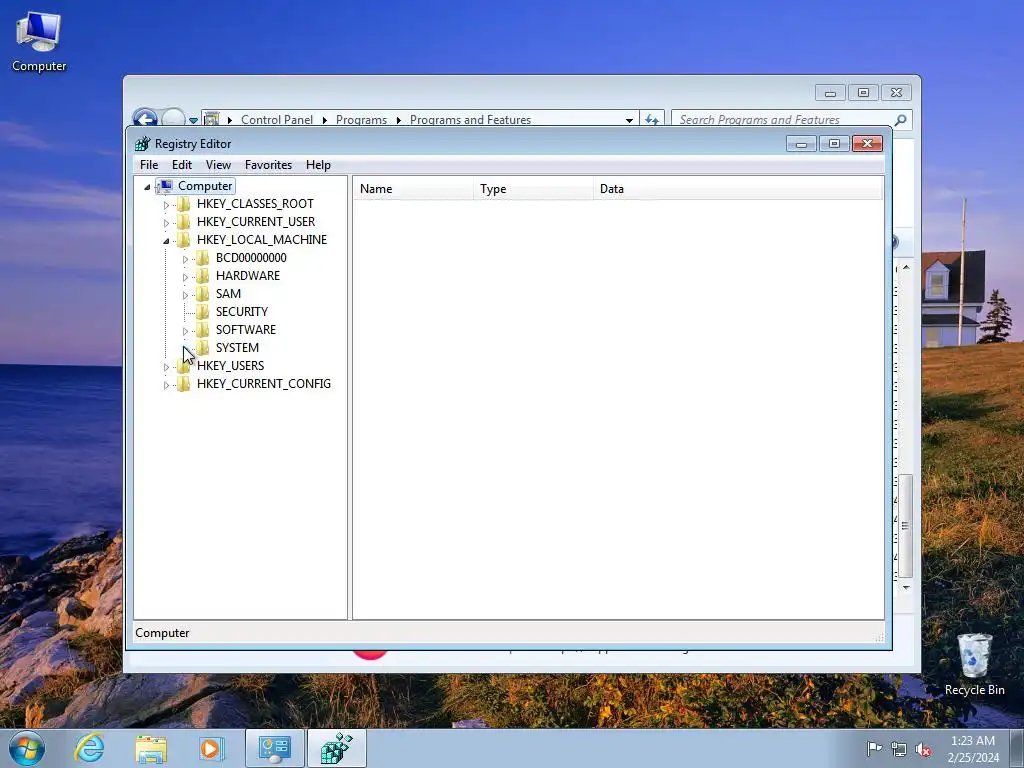
Task: Select the Computer desktop icon
Action: coord(39,42)
